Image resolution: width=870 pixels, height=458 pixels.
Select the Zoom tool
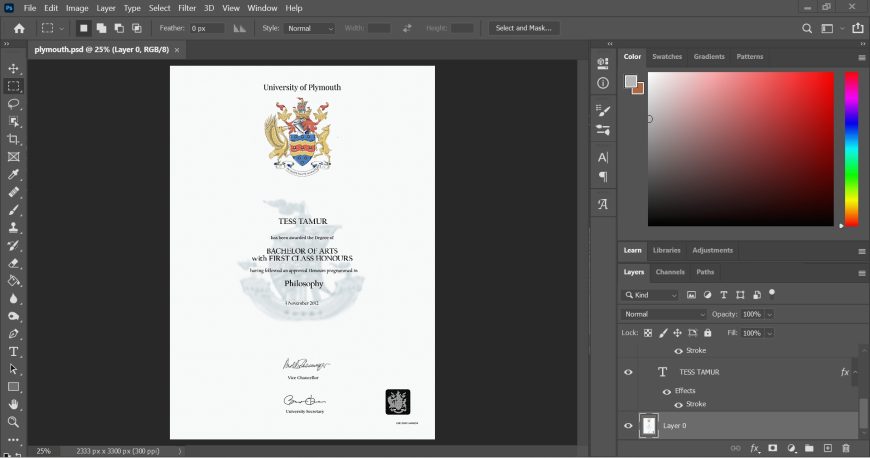click(x=13, y=422)
